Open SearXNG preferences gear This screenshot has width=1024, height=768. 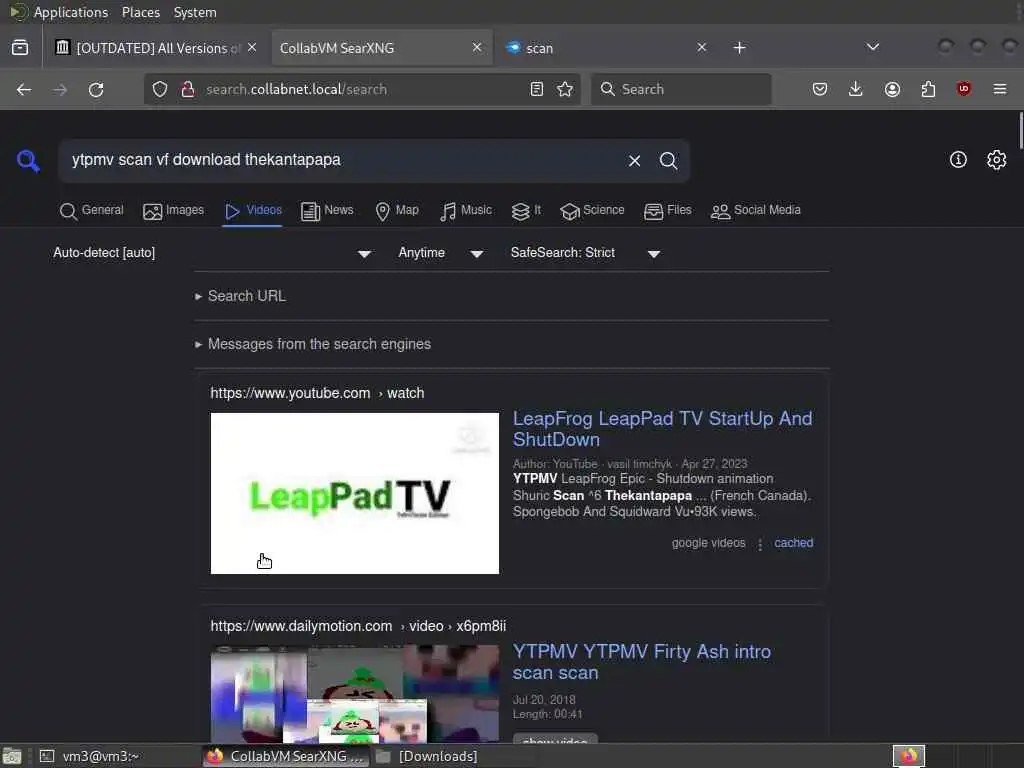997,160
